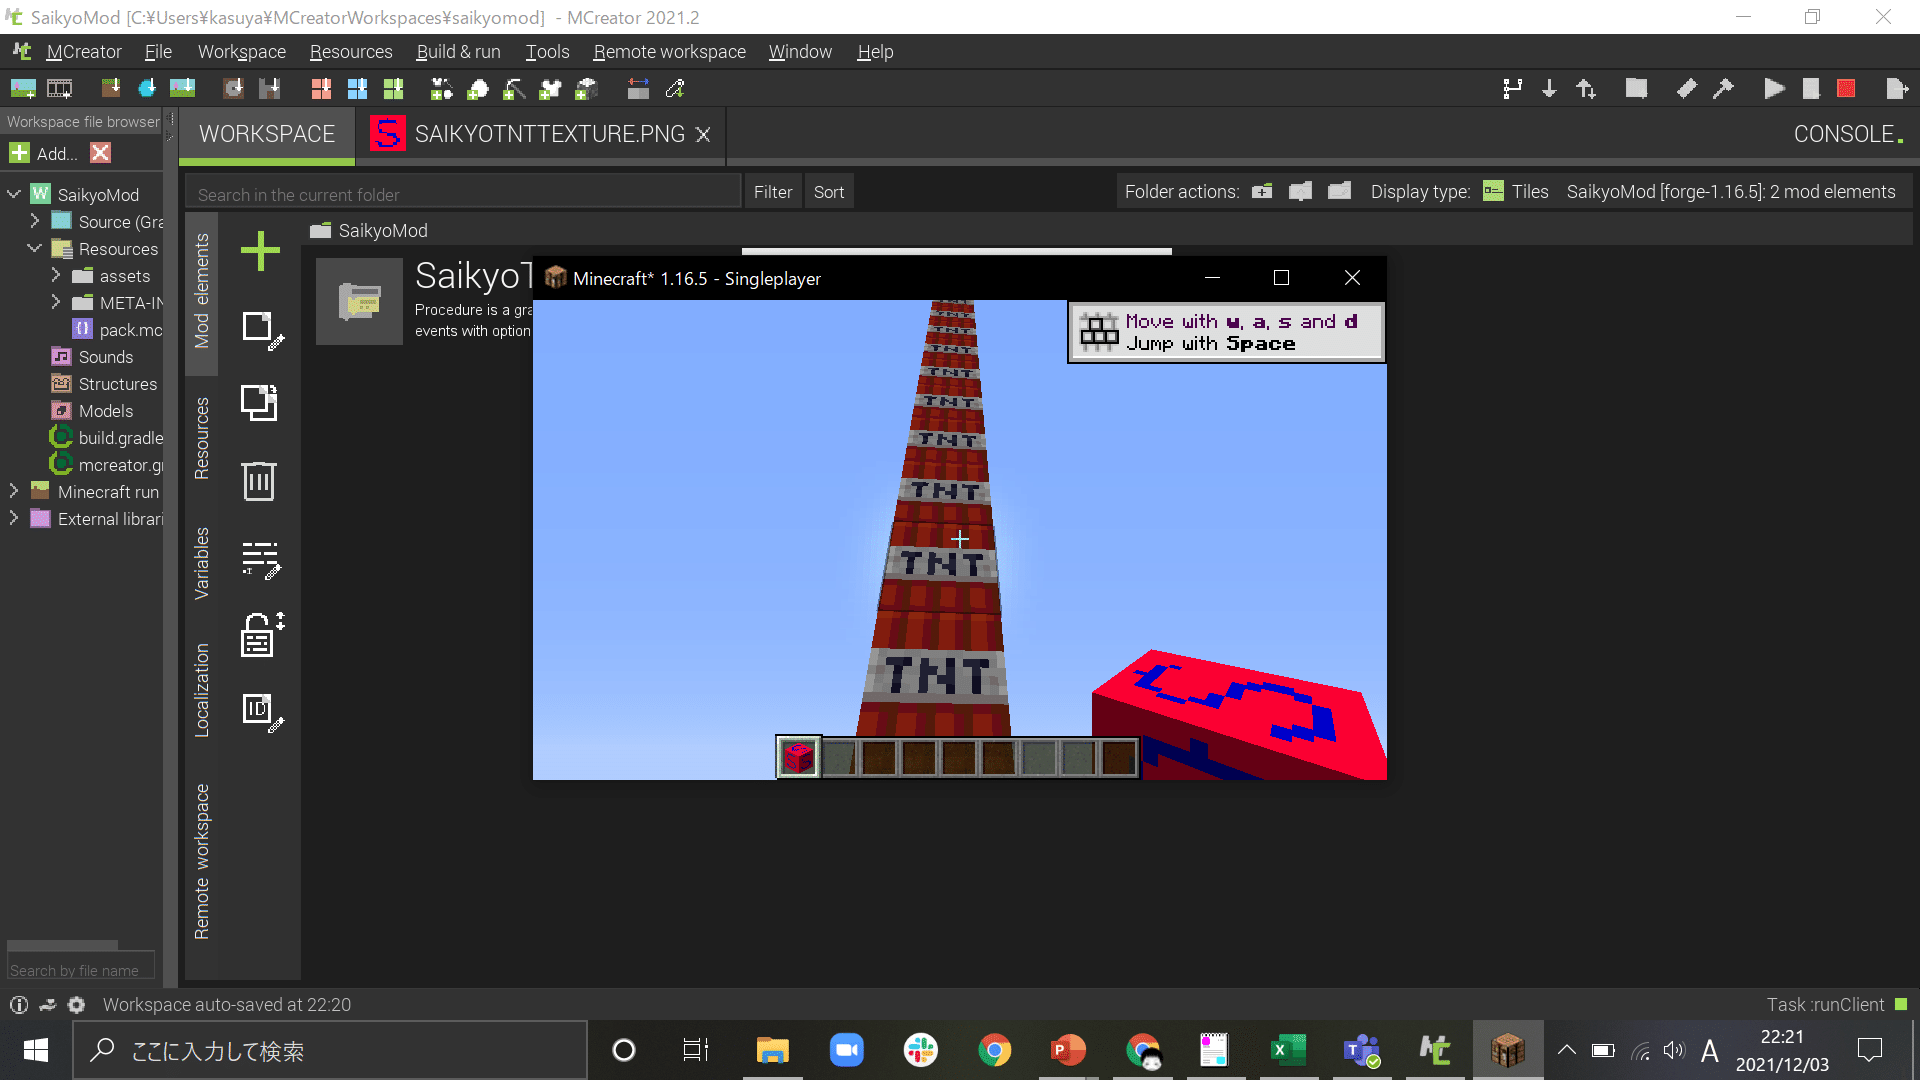The width and height of the screenshot is (1920, 1080).
Task: Collapse the Resources tree folder
Action: 34,248
